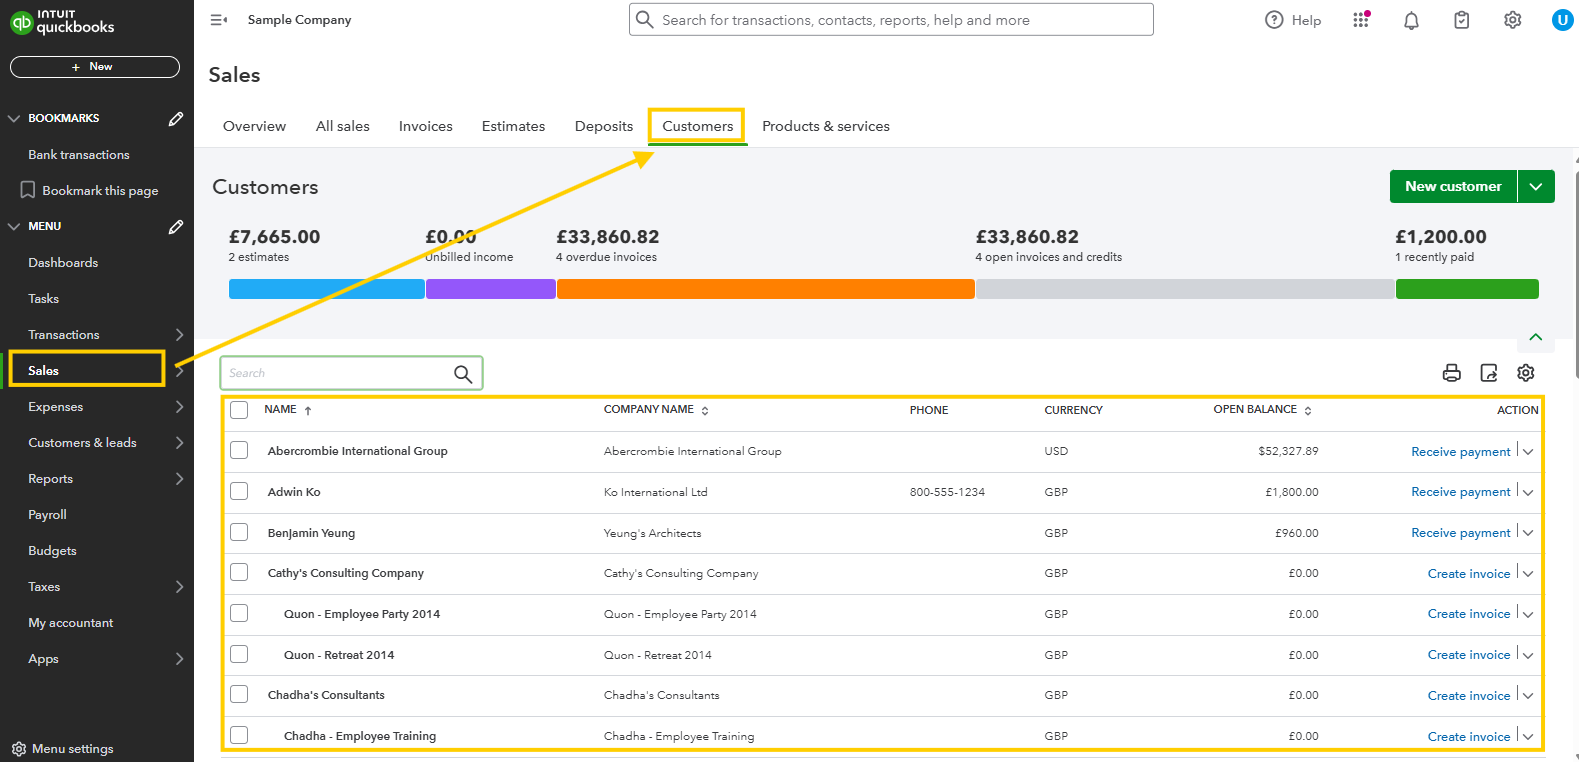Filter by the orange overdue invoices bar
Screen dimensions: 1579x762
766,289
